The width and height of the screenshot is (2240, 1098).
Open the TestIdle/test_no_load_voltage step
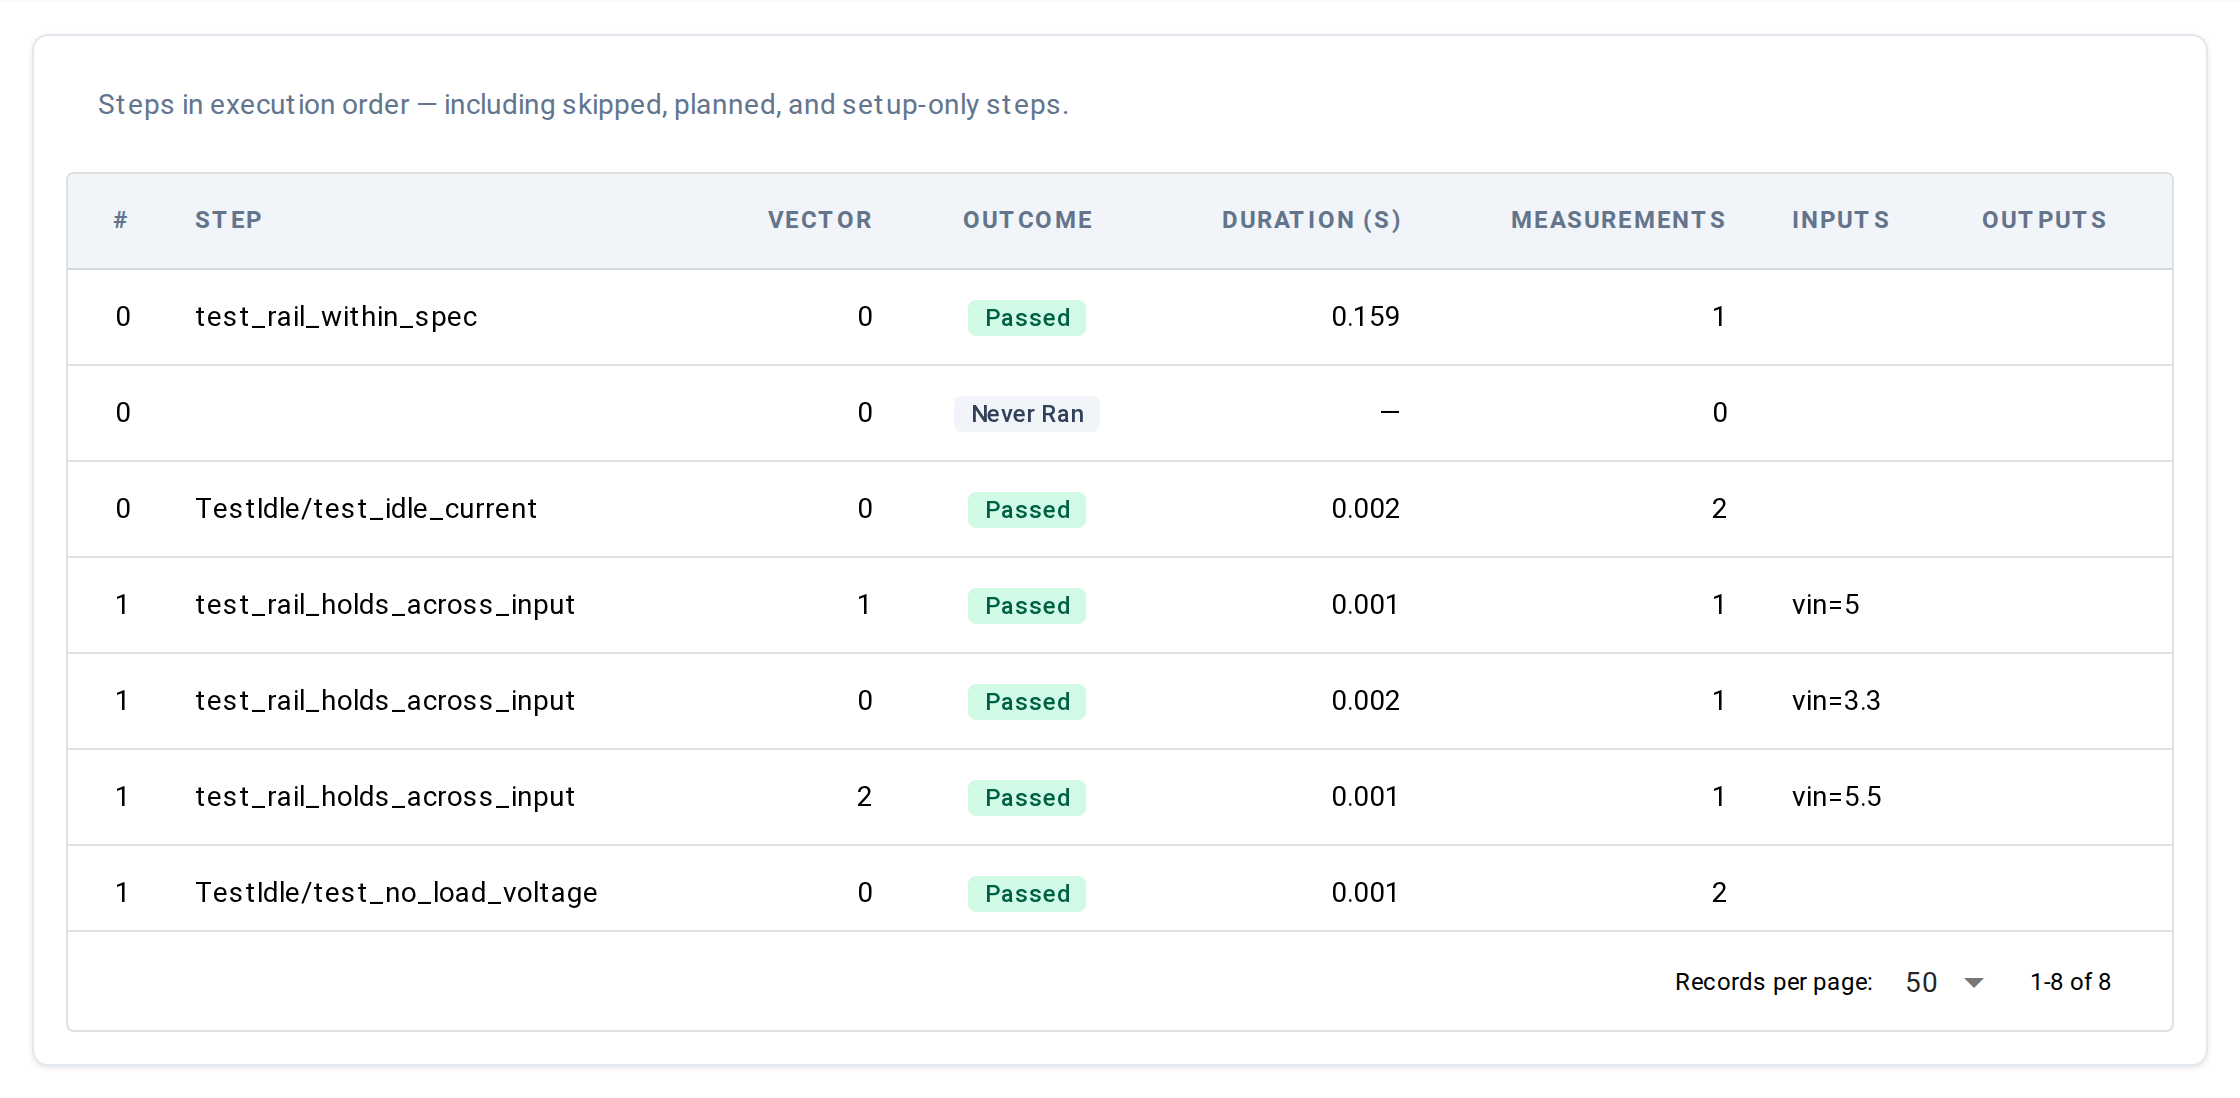pos(396,893)
